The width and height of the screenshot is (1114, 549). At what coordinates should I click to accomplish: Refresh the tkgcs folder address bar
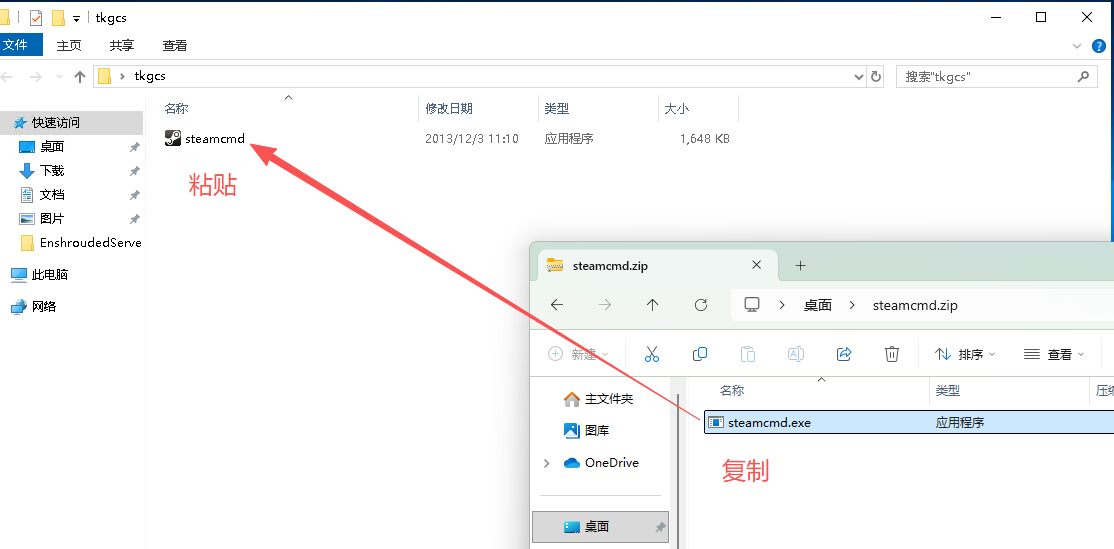coord(876,77)
